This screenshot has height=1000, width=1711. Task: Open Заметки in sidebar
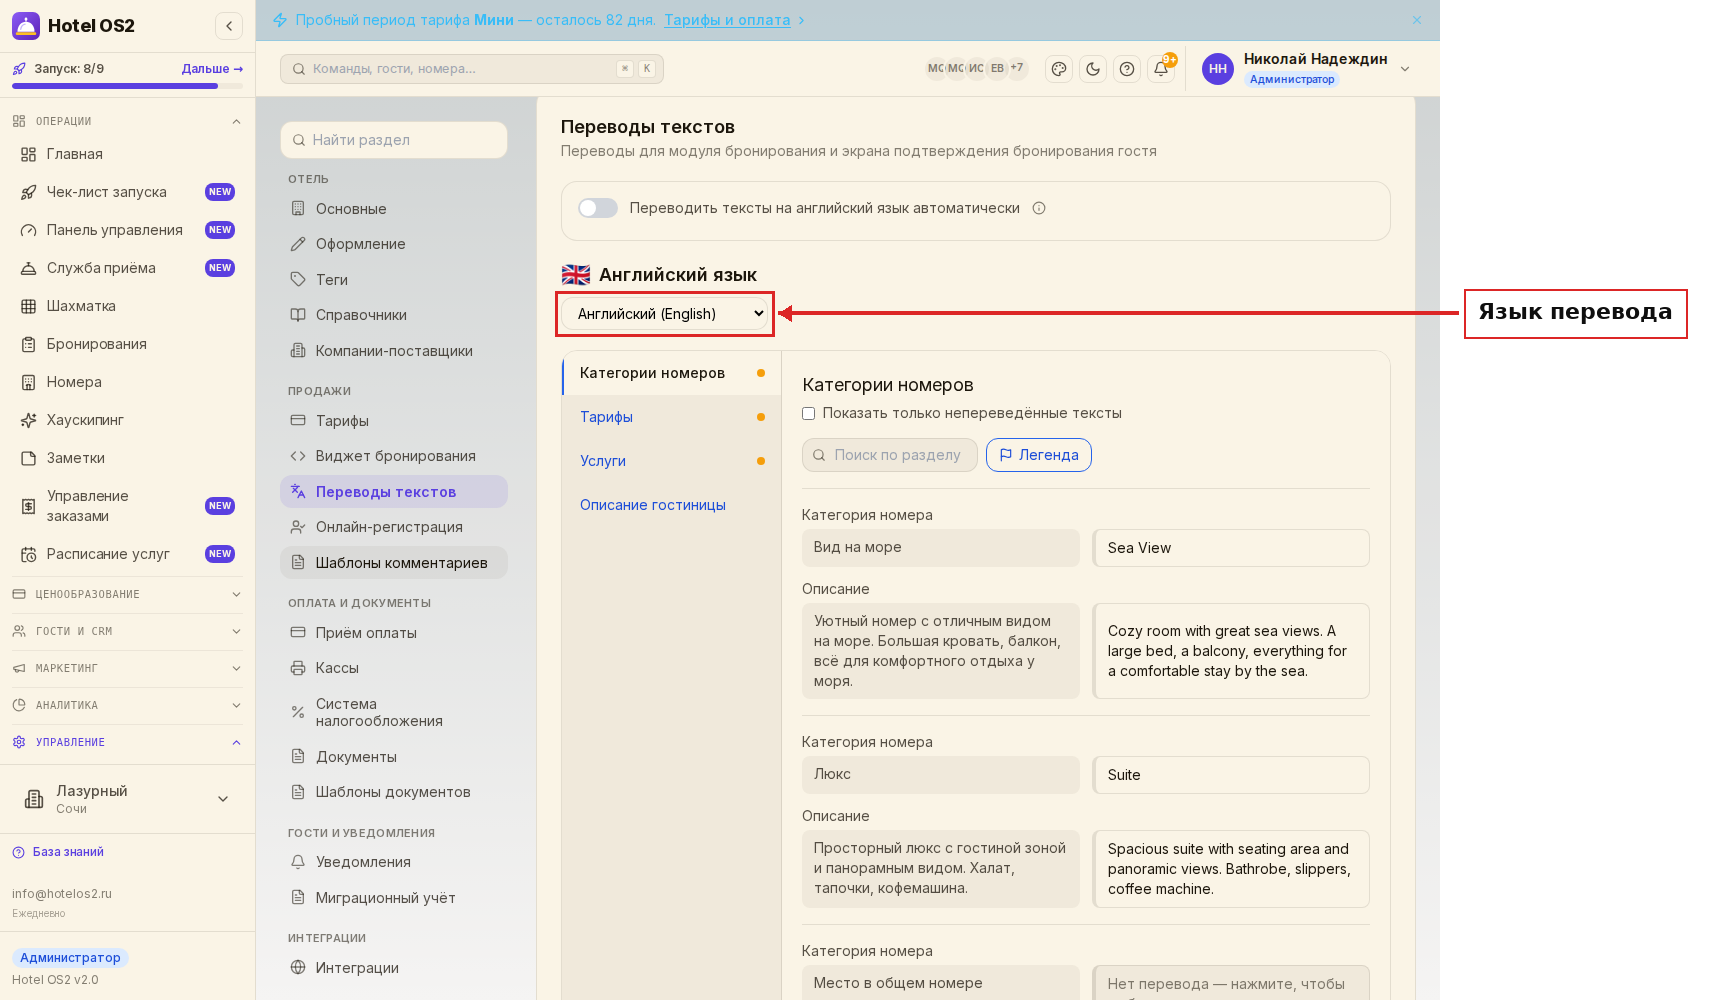click(128, 458)
